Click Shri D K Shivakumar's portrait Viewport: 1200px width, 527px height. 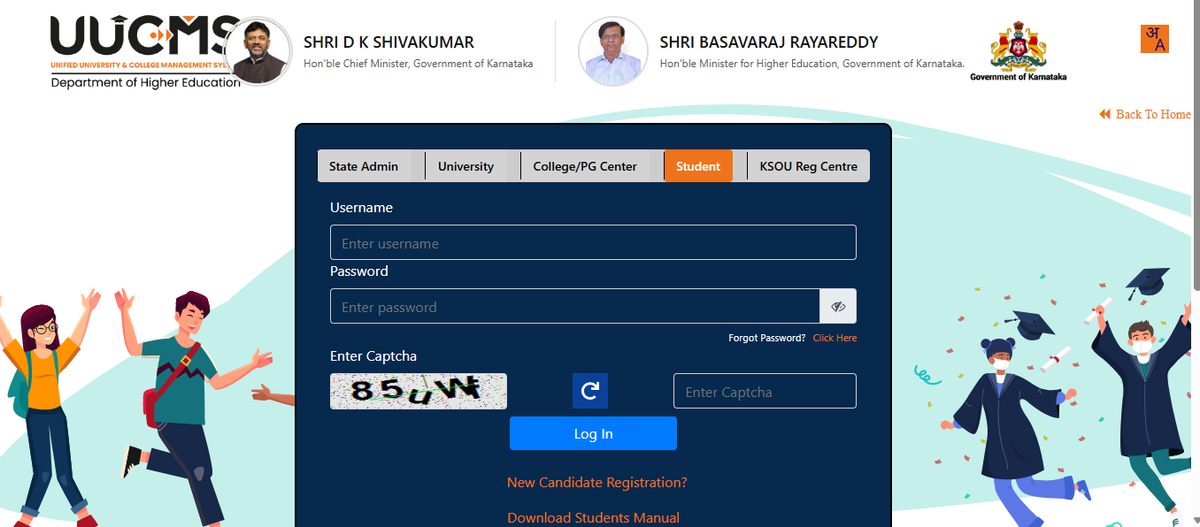[259, 51]
